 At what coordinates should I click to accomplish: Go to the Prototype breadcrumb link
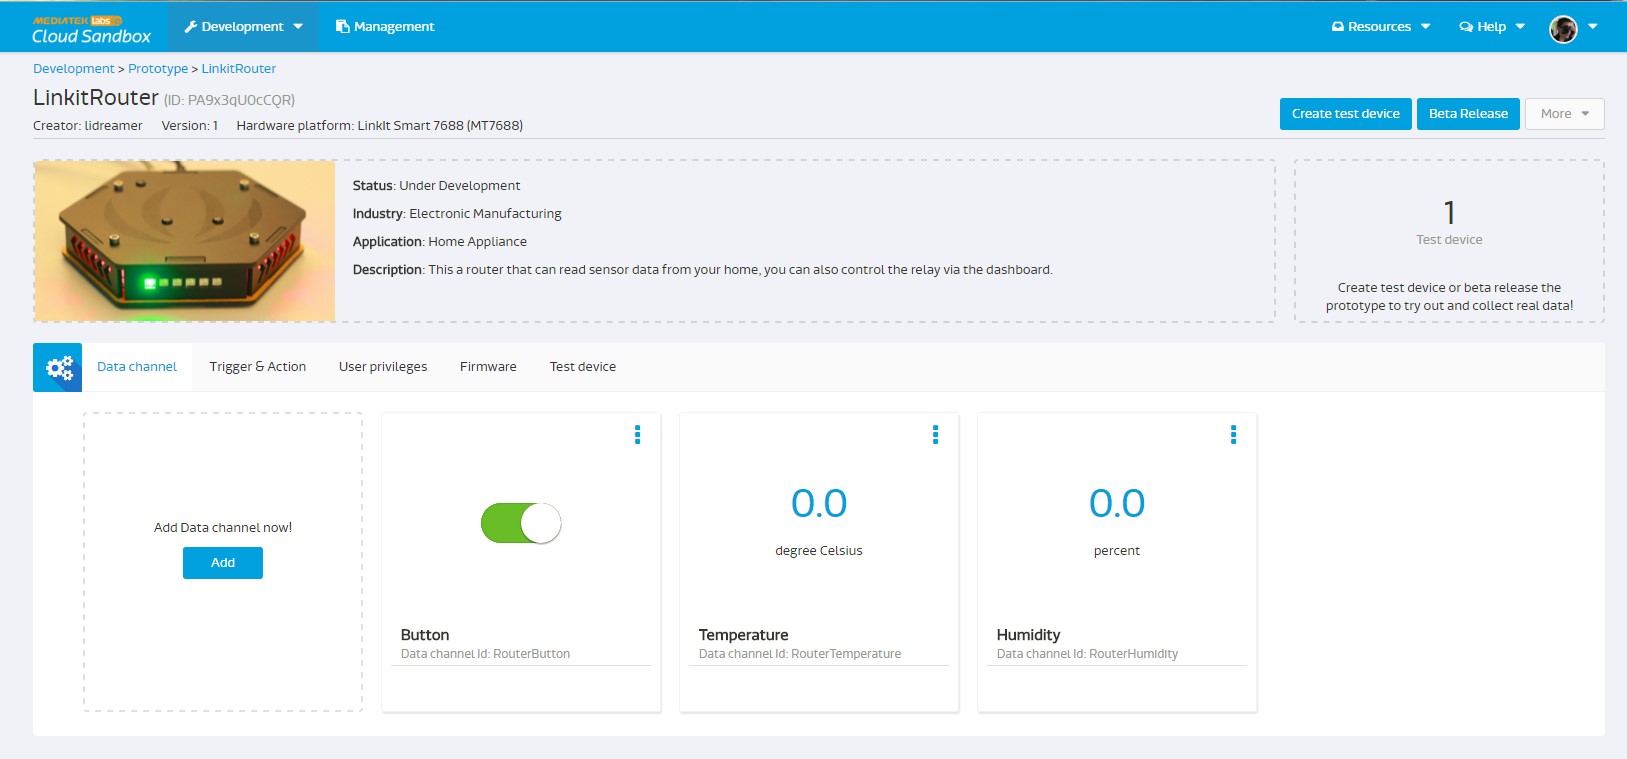(x=158, y=69)
